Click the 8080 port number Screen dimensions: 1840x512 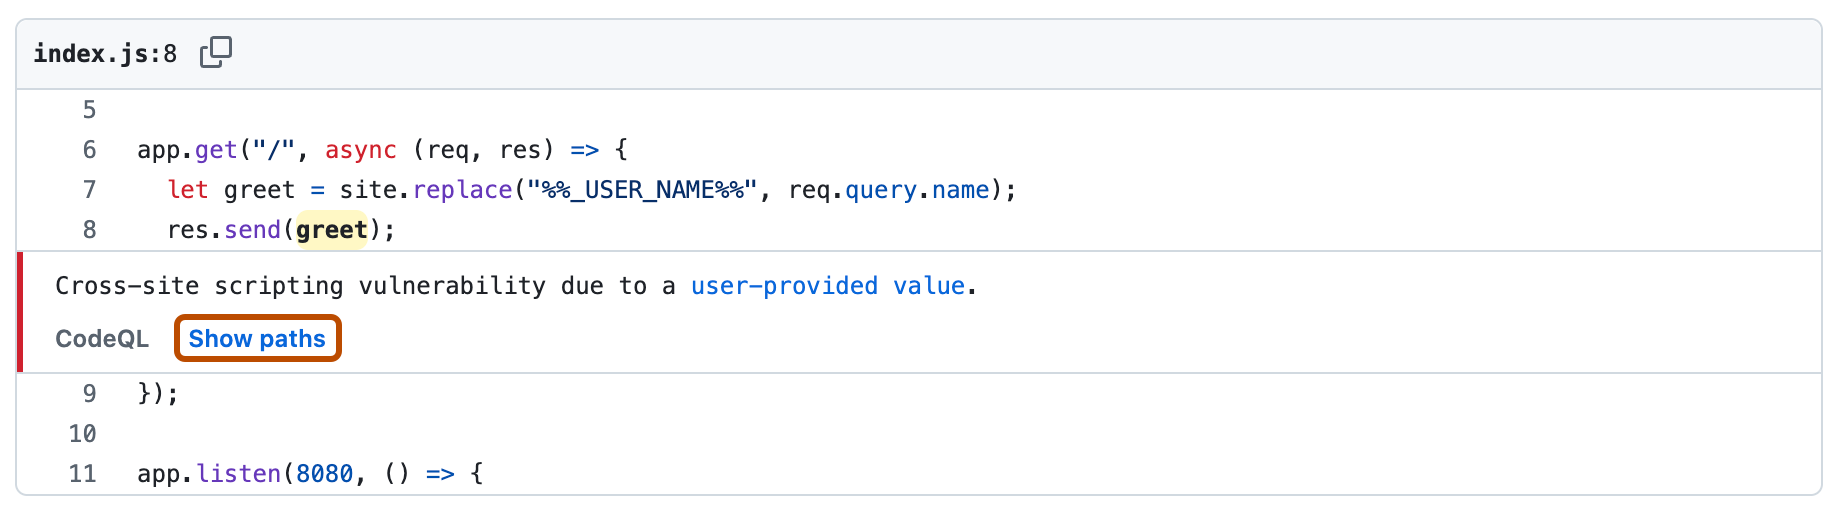click(x=324, y=474)
